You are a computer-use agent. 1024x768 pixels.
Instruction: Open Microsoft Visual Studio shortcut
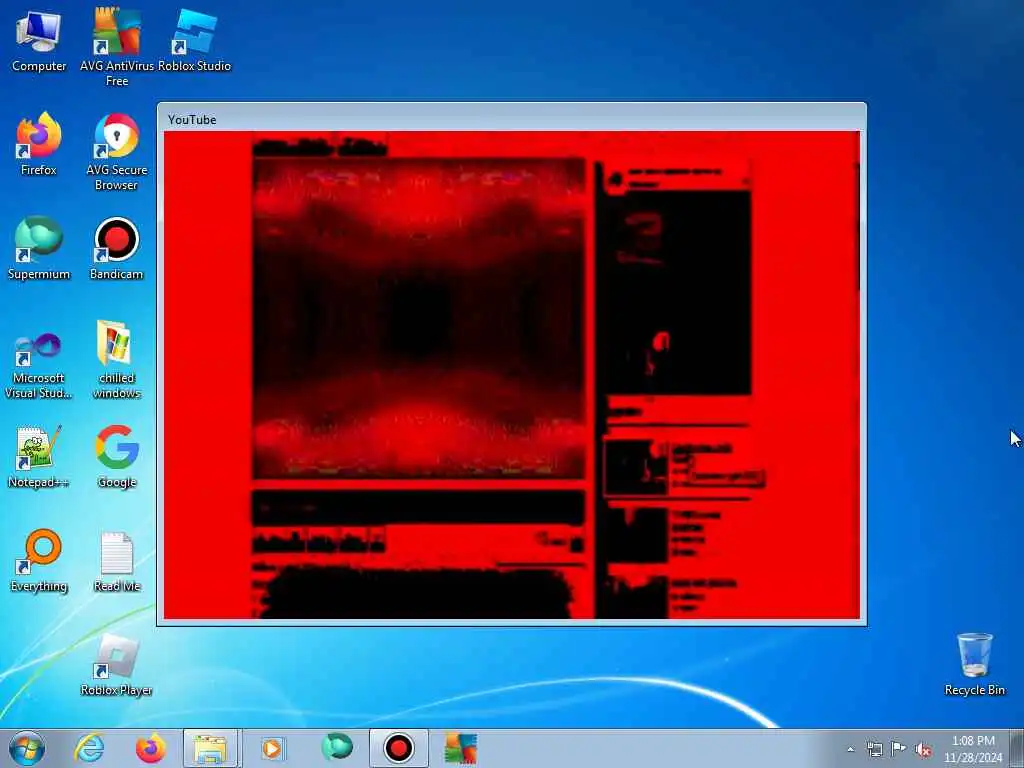(39, 366)
